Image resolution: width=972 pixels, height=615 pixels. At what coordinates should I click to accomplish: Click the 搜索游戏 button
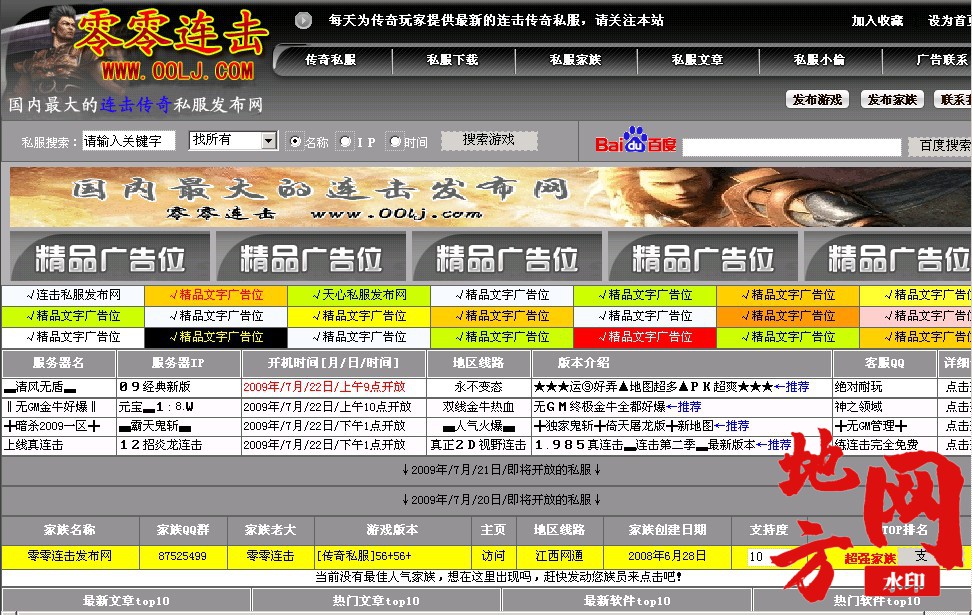(x=488, y=140)
